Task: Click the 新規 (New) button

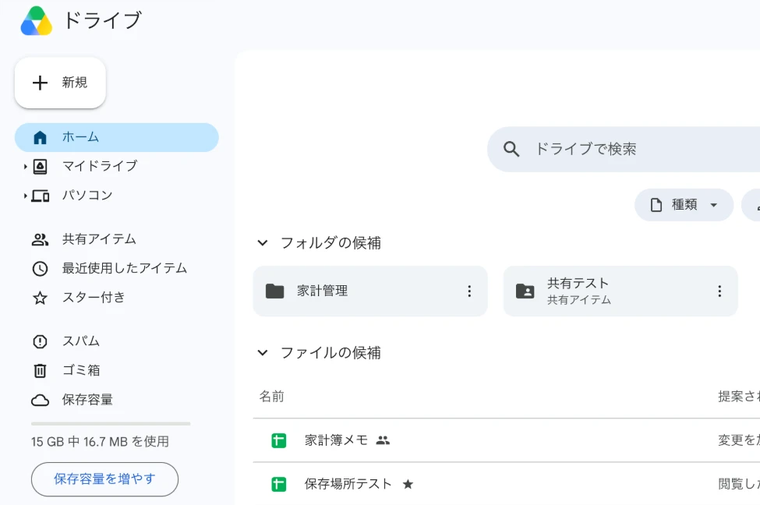Action: pyautogui.click(x=60, y=83)
